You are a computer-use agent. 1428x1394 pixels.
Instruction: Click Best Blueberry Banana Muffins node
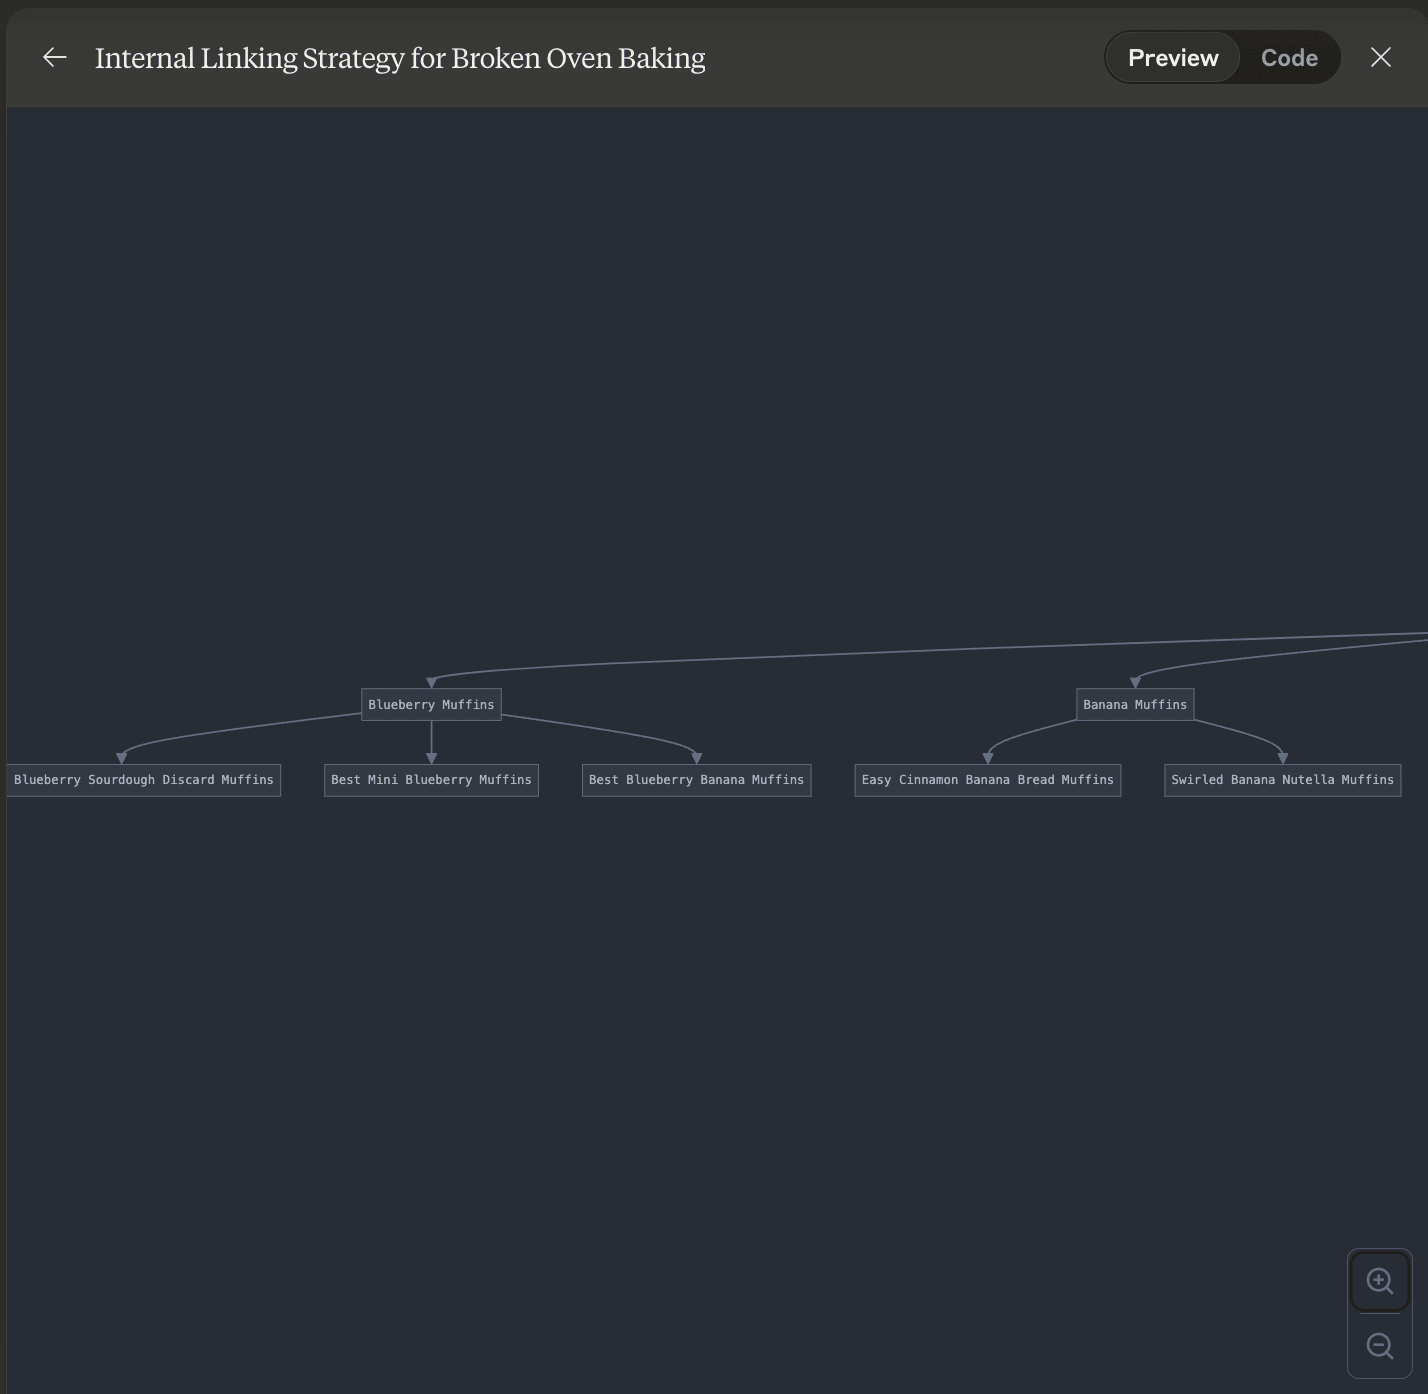(696, 780)
